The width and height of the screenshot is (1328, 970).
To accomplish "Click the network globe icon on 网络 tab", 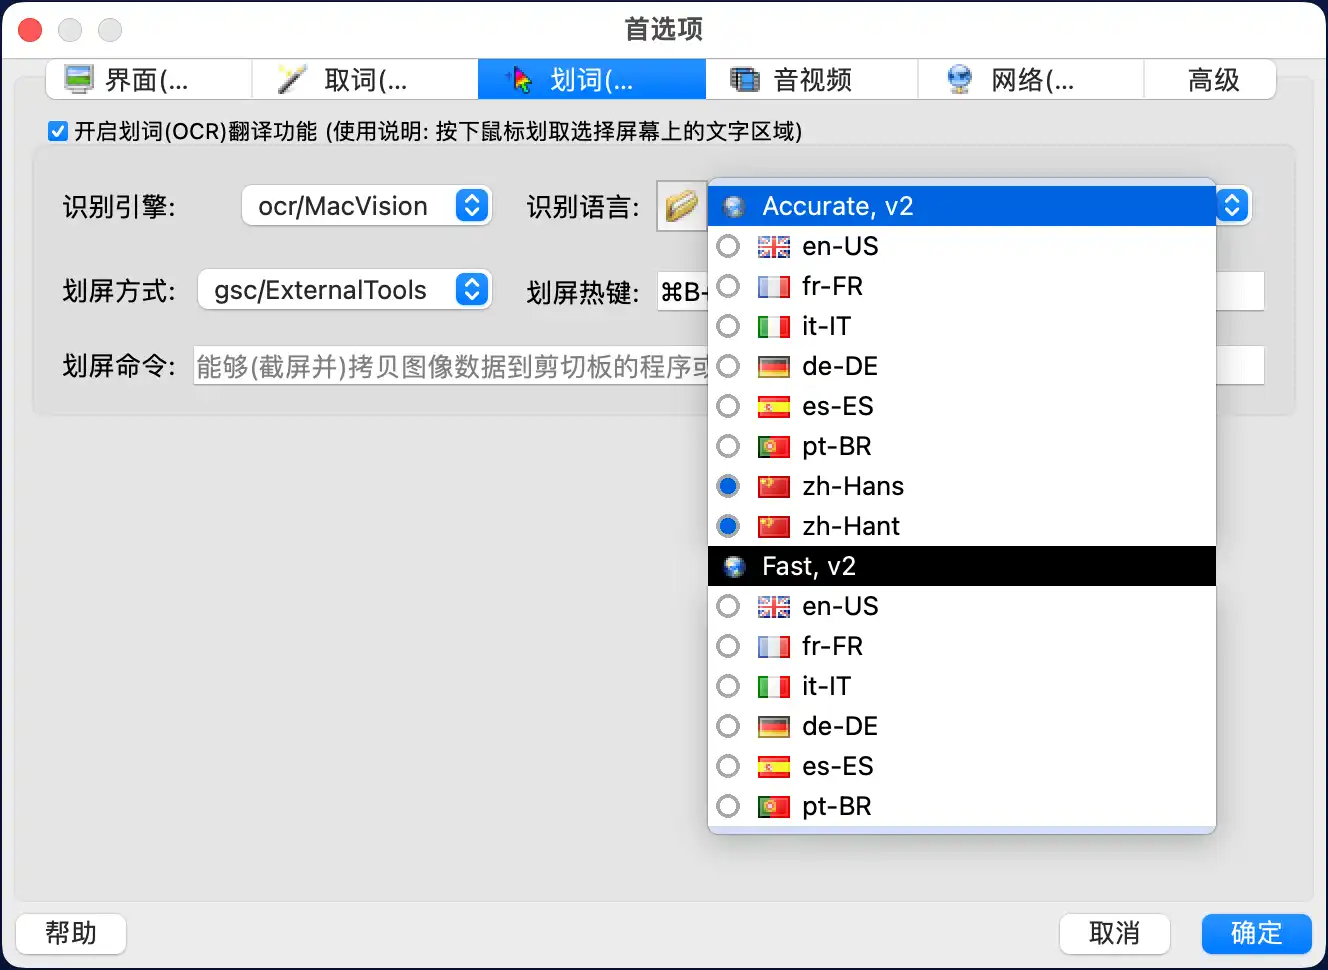I will tap(960, 79).
